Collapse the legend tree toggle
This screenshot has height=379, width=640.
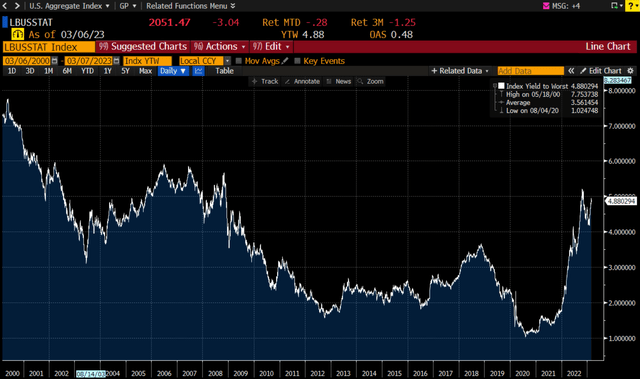click(495, 86)
